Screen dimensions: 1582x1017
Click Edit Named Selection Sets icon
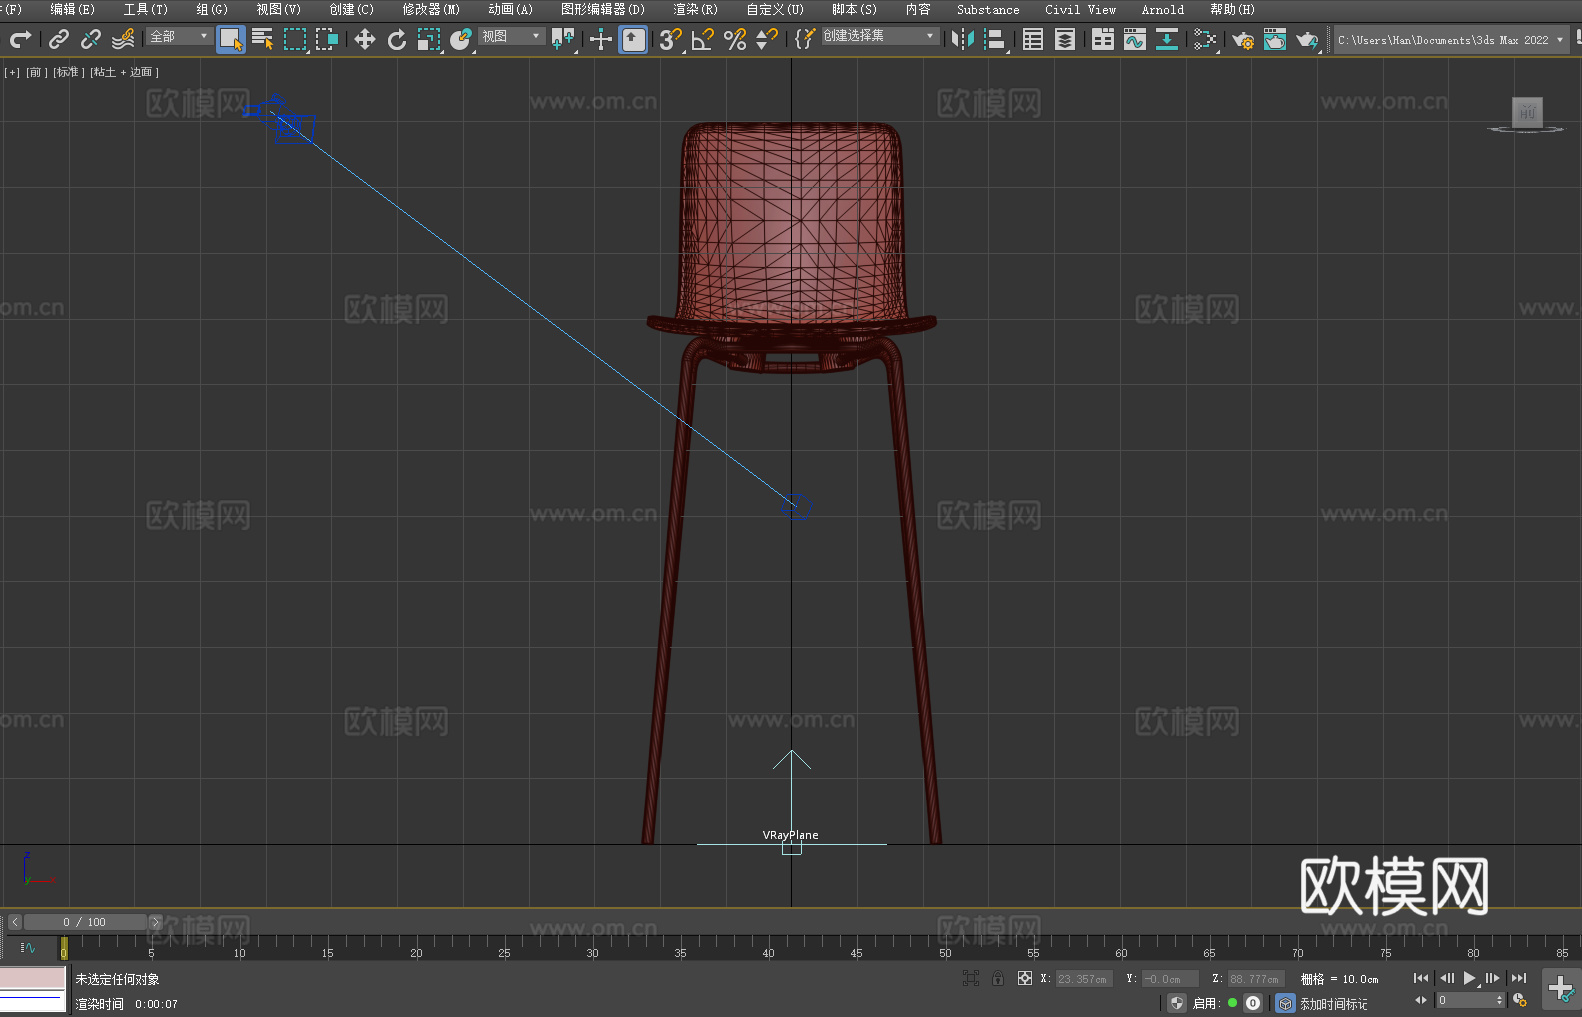click(805, 39)
